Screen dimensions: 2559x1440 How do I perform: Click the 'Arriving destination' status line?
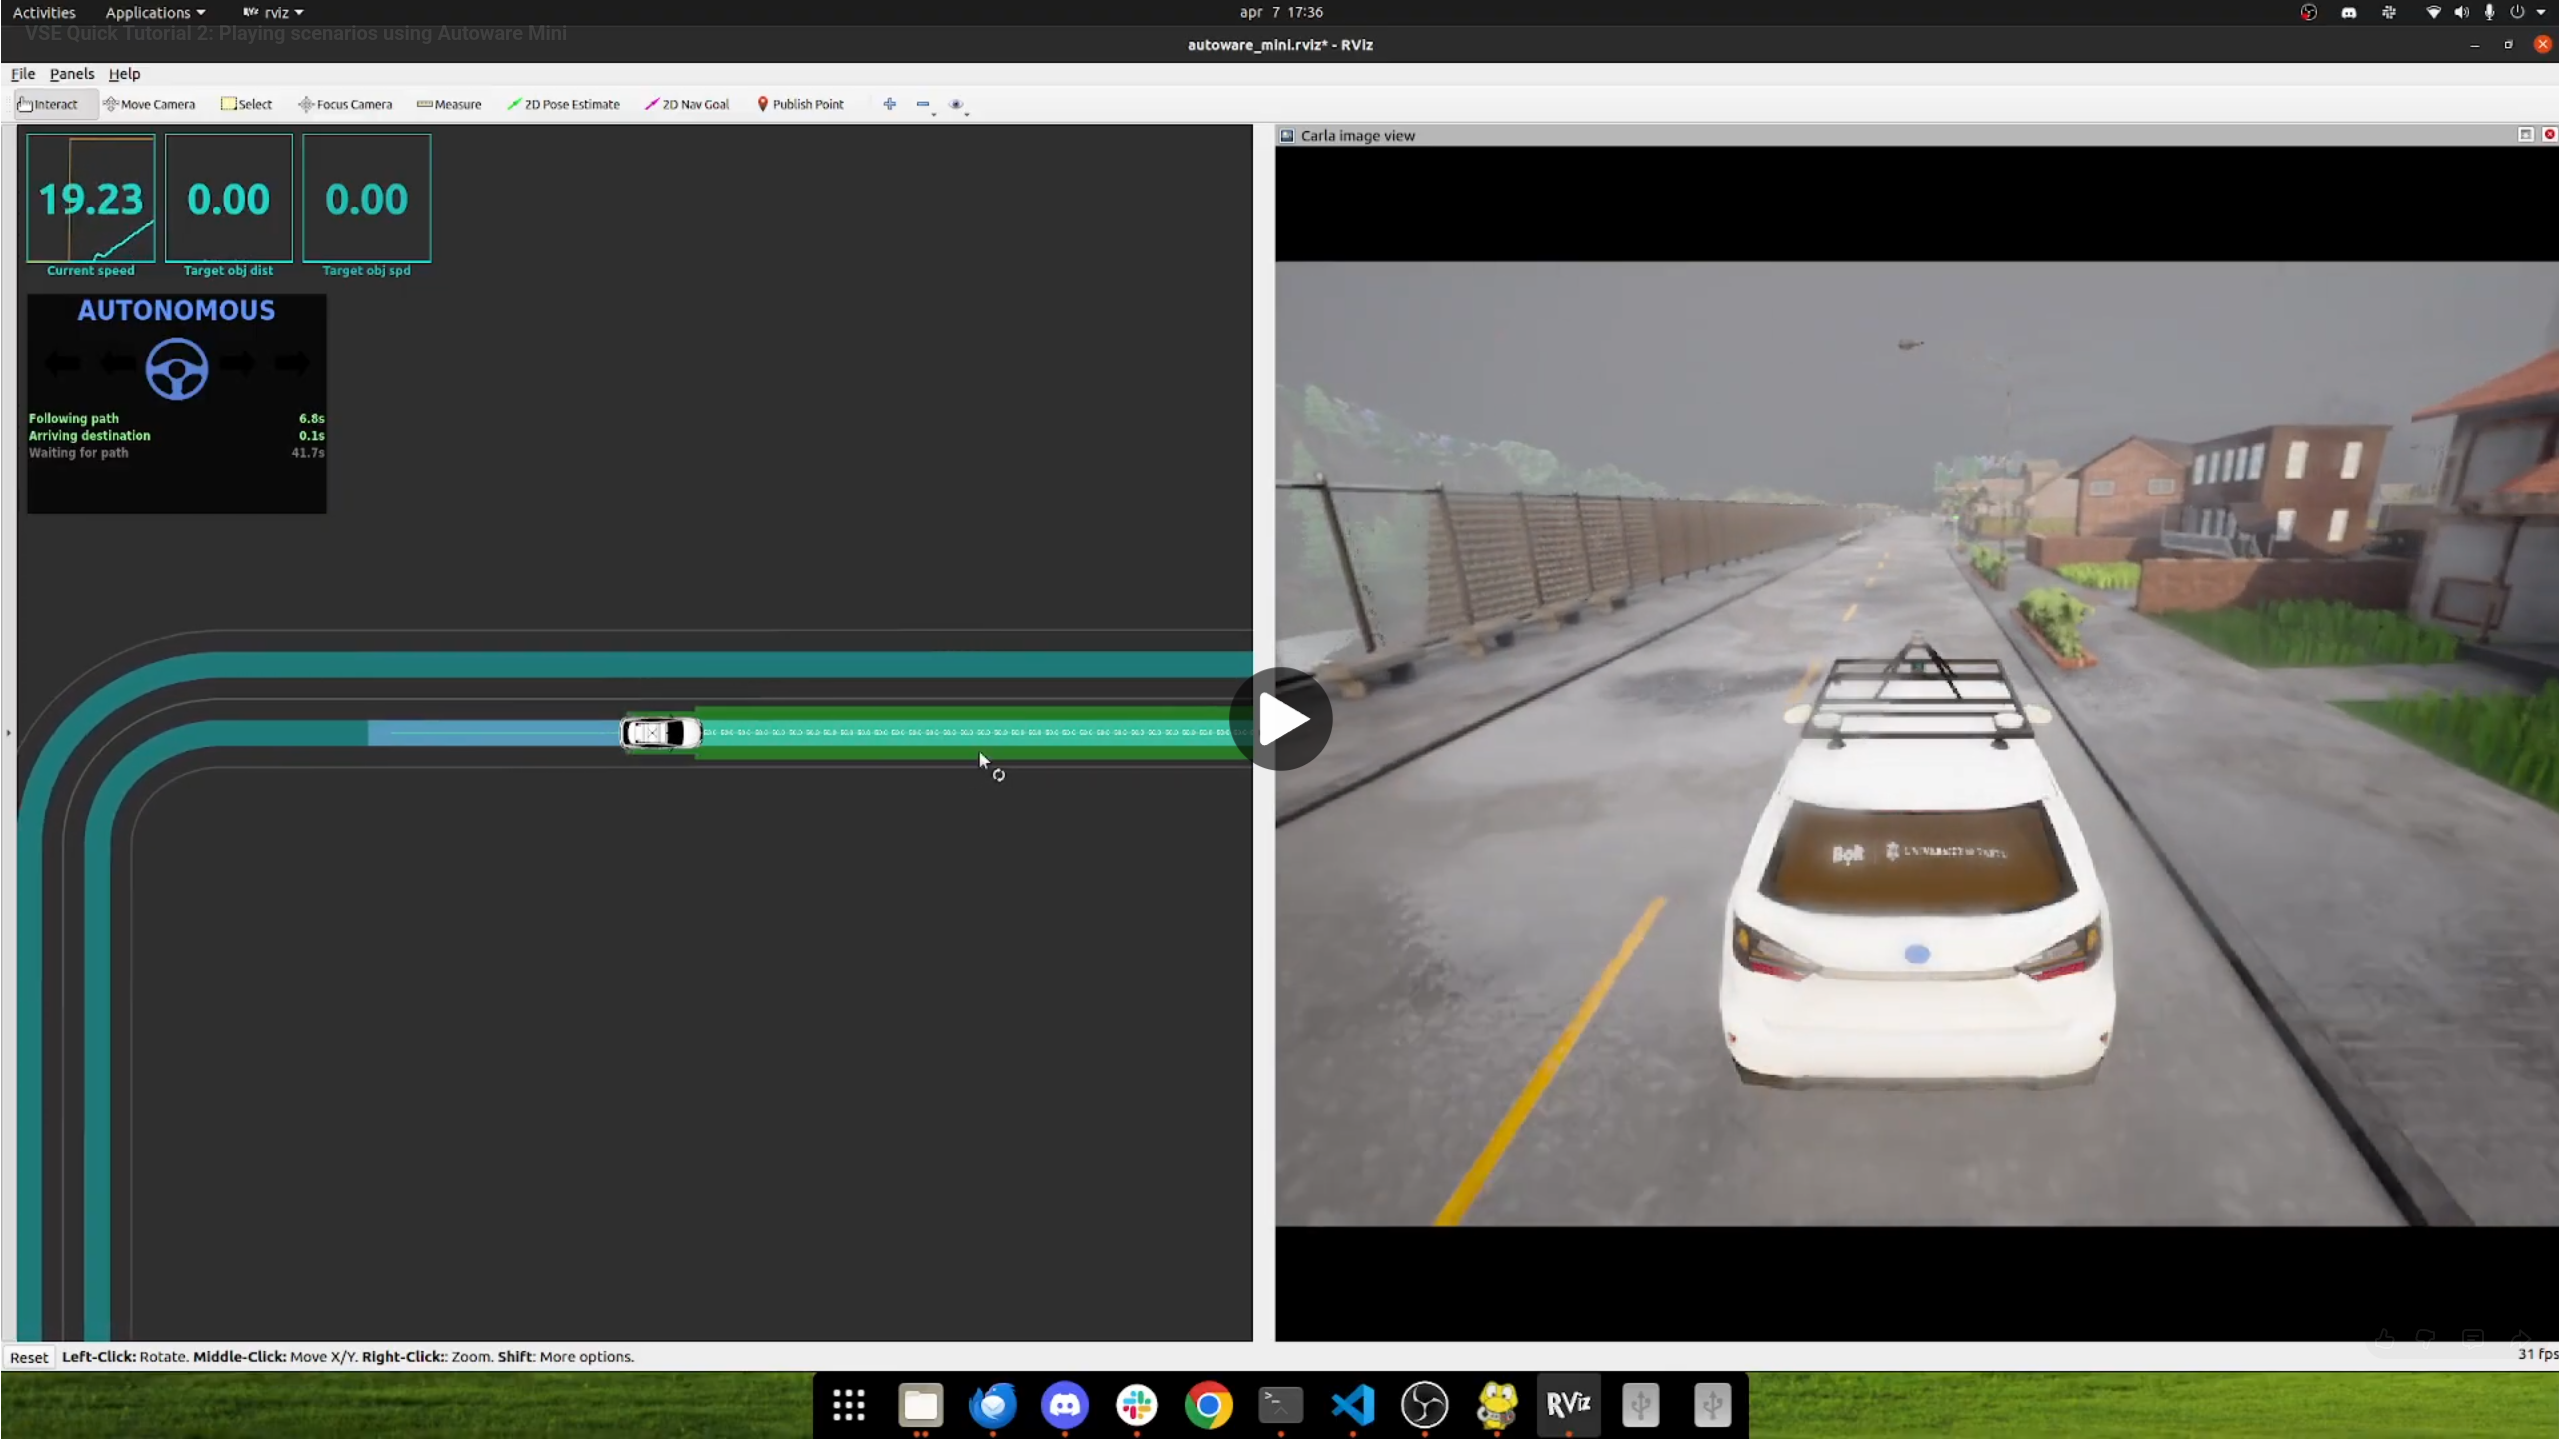177,436
